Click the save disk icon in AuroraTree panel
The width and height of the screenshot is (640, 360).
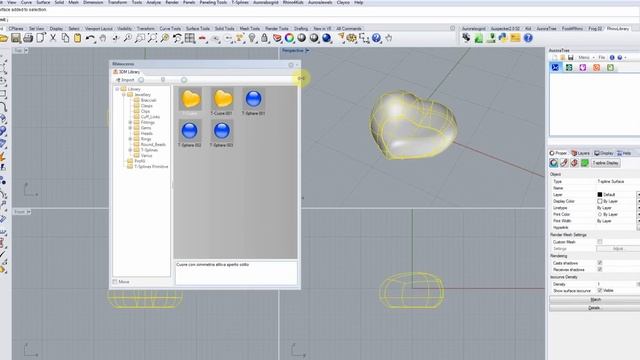pyautogui.click(x=571, y=58)
